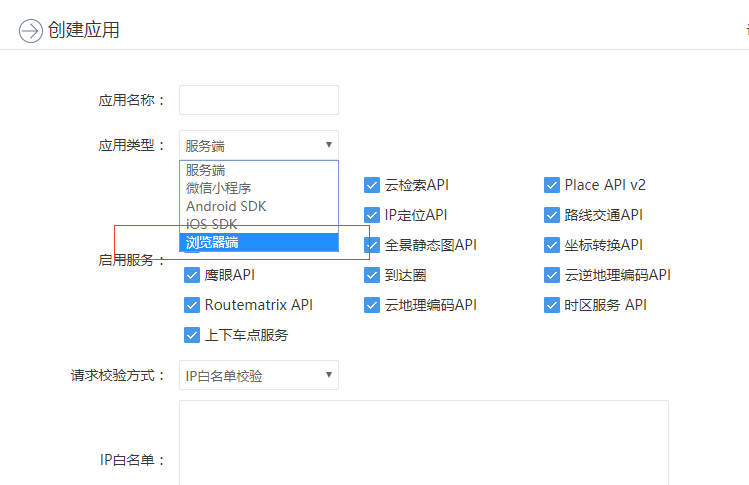Choose 微信小程序 in the dropdown list
This screenshot has height=485, width=749.
[259, 188]
